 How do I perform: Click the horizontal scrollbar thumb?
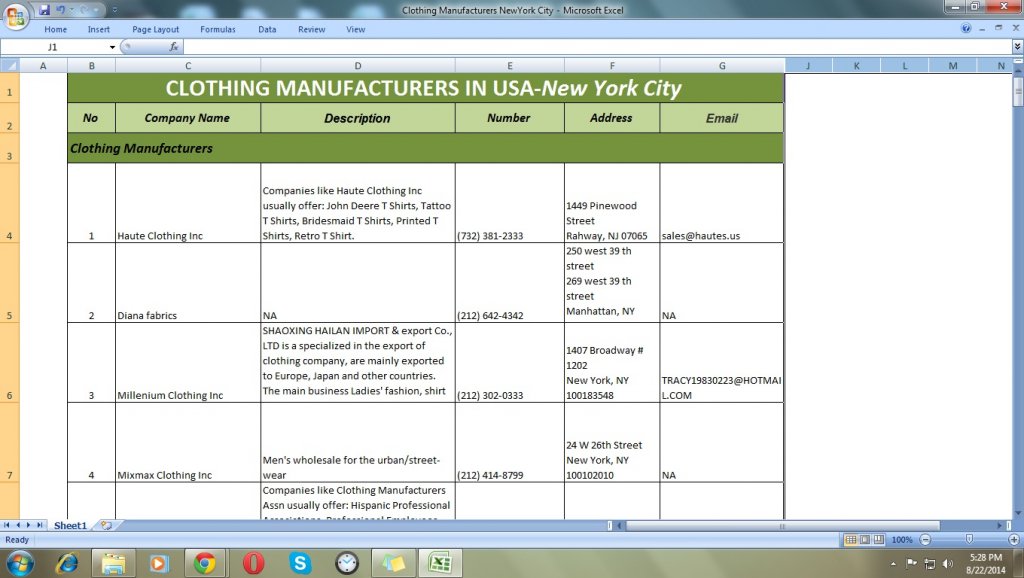[x=782, y=525]
